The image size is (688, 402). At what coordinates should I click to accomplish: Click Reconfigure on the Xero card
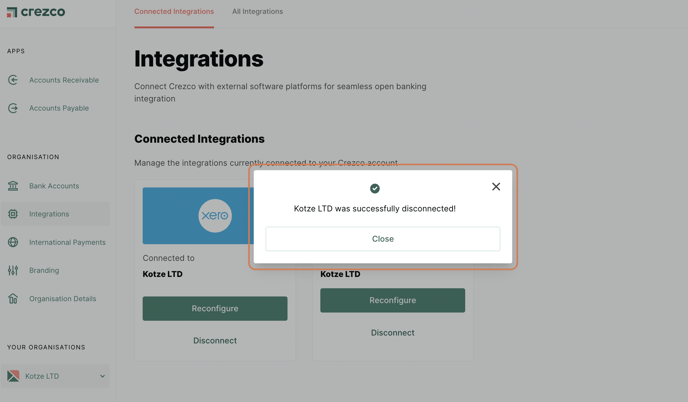[x=215, y=309]
